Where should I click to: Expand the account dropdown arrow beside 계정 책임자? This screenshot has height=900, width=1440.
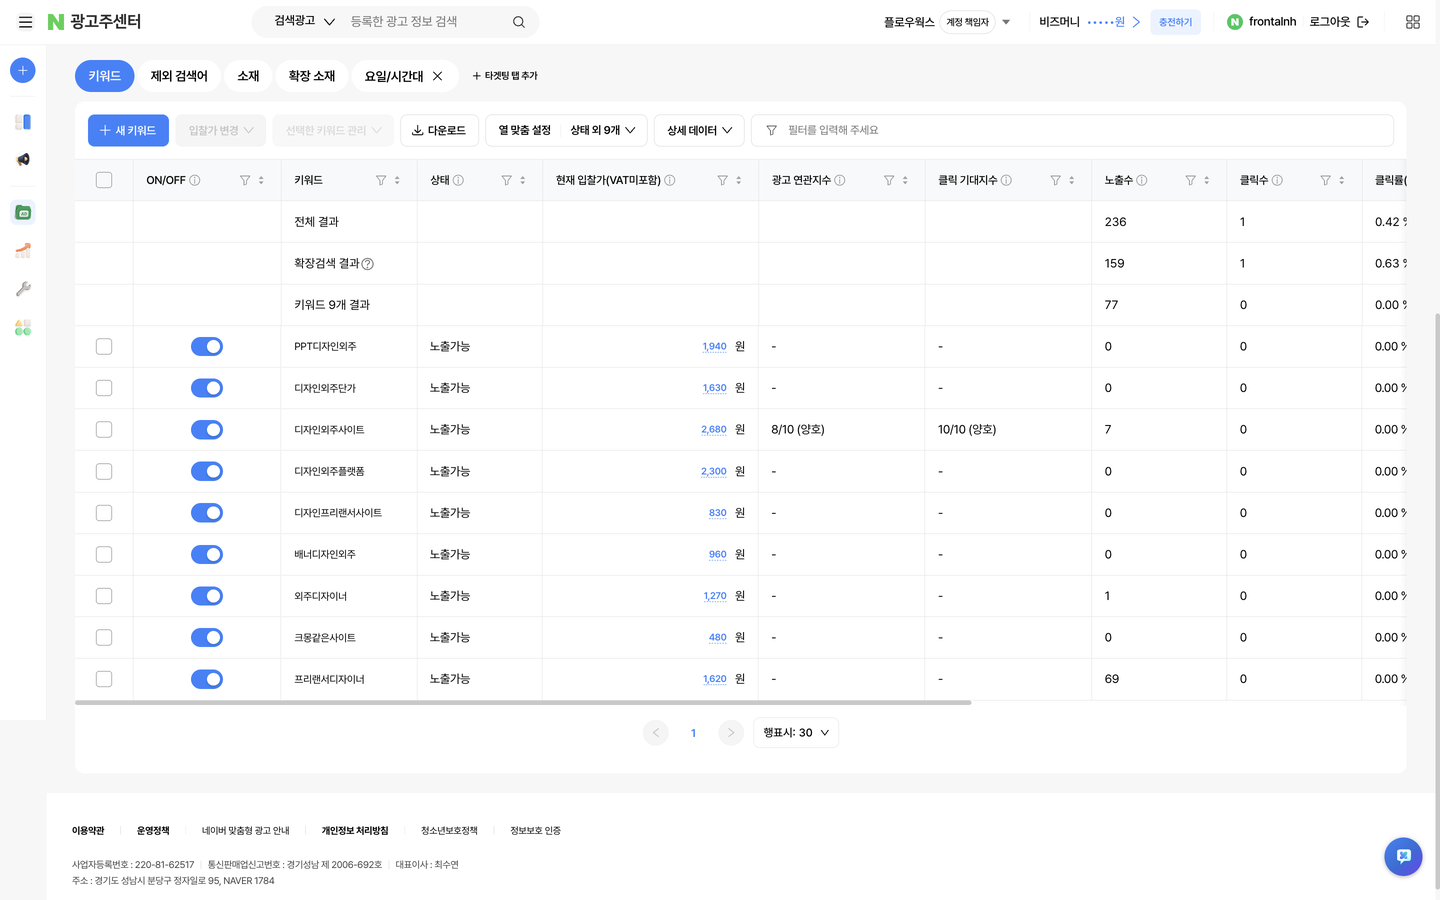coord(1006,22)
